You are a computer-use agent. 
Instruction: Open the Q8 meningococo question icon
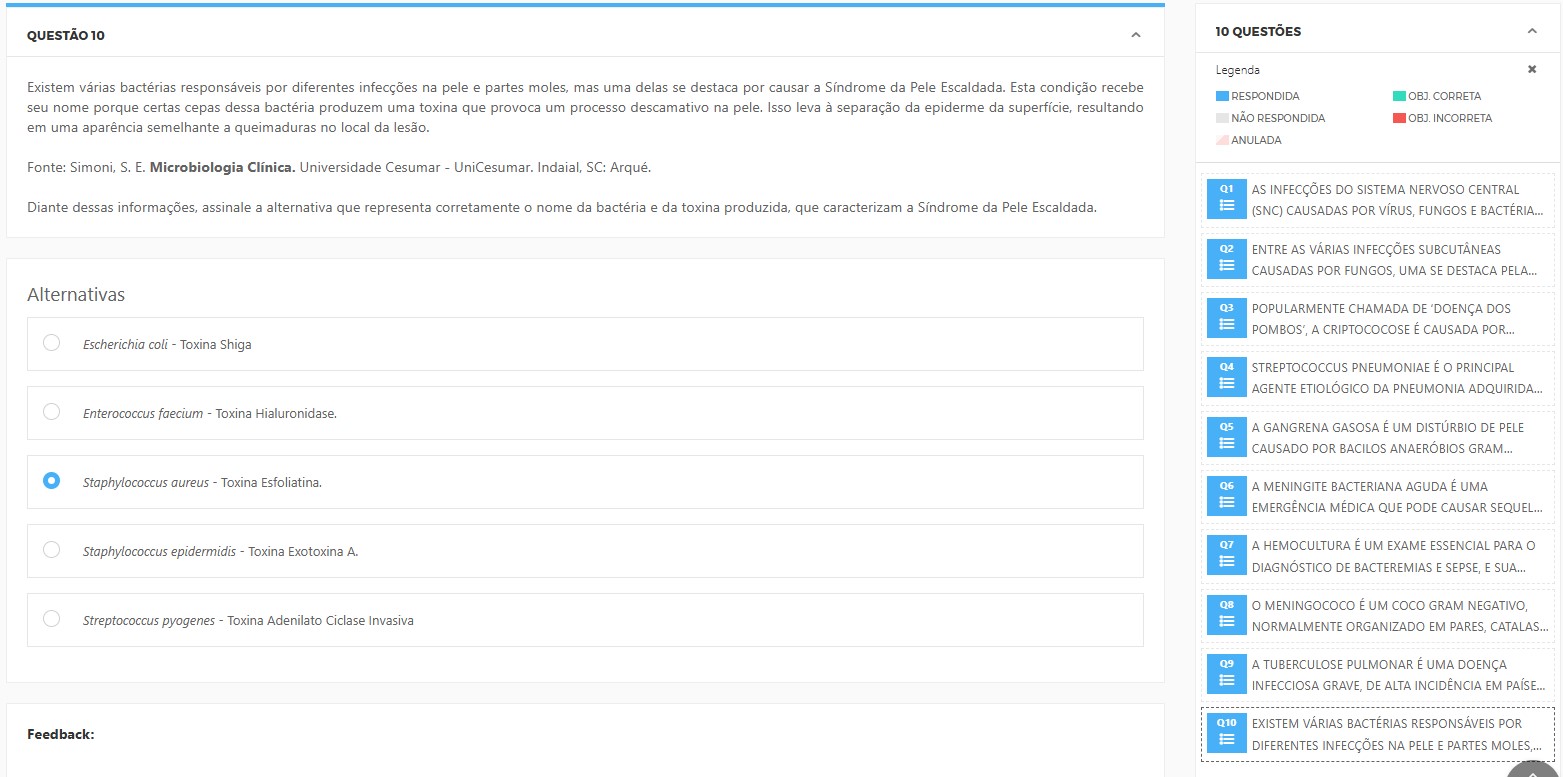pos(1226,615)
